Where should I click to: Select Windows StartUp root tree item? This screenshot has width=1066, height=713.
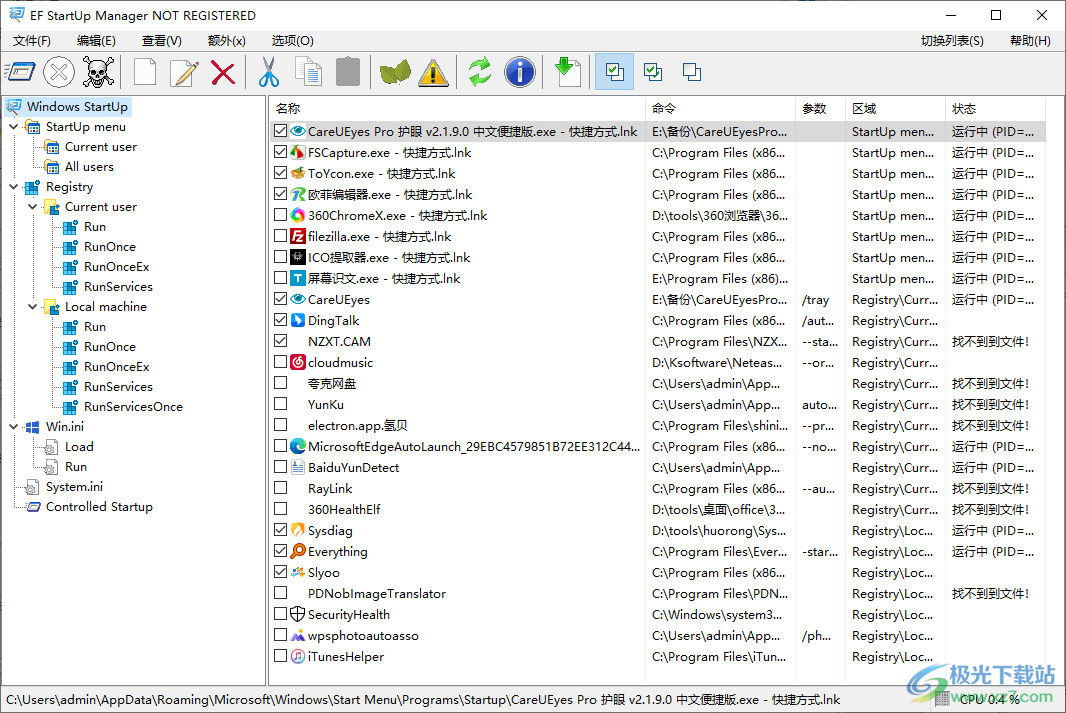pyautogui.click(x=77, y=107)
